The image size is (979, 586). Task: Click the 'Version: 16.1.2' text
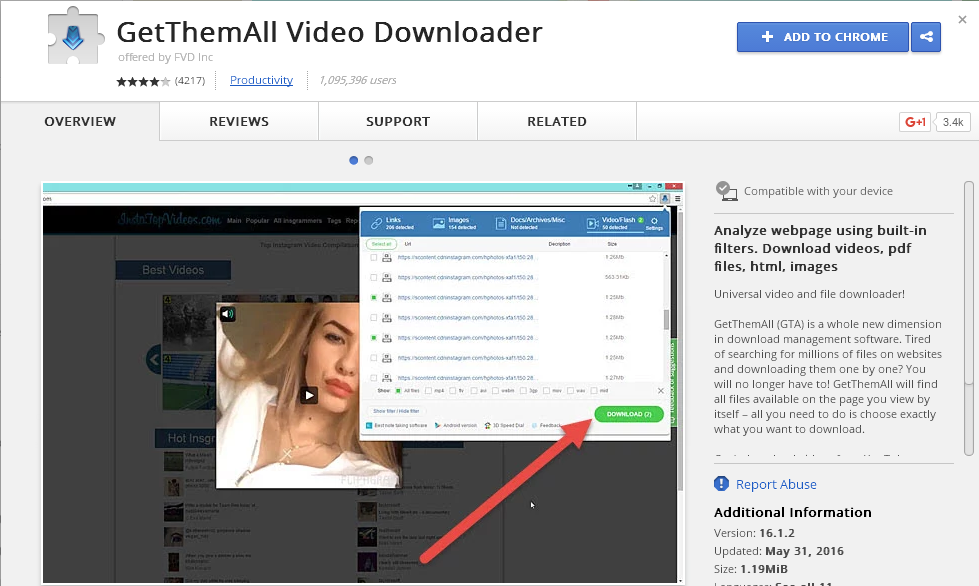(x=754, y=533)
